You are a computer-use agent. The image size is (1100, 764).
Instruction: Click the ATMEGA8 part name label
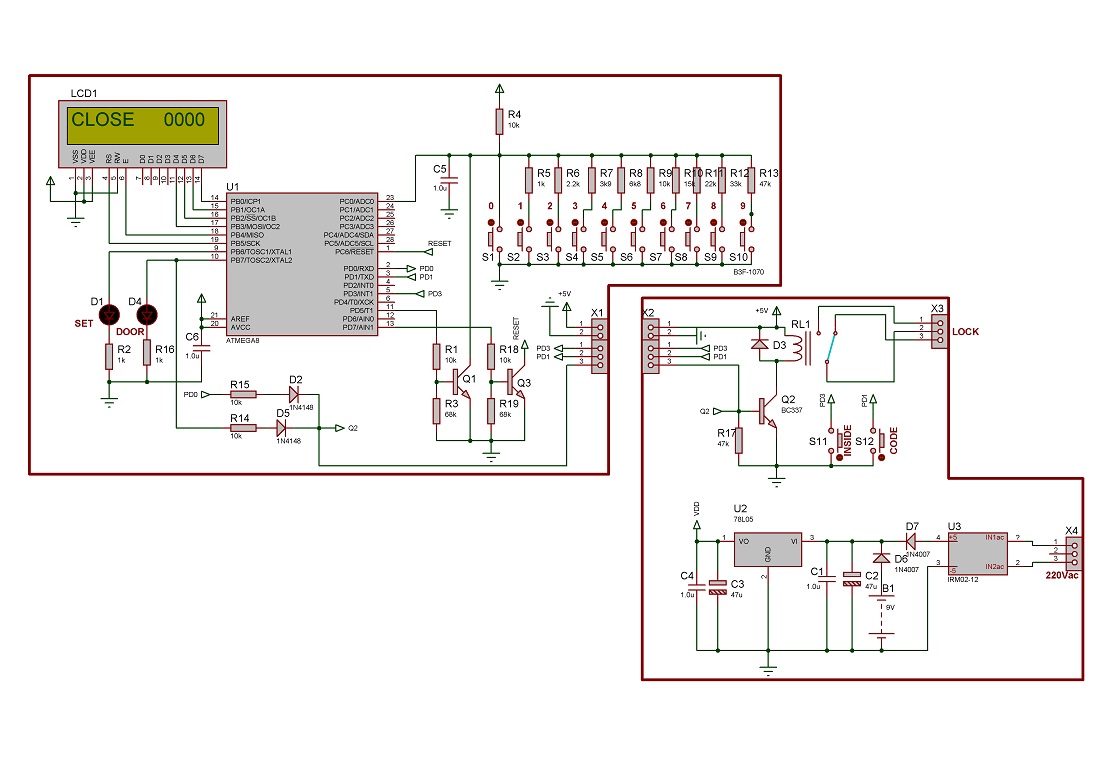tap(243, 340)
